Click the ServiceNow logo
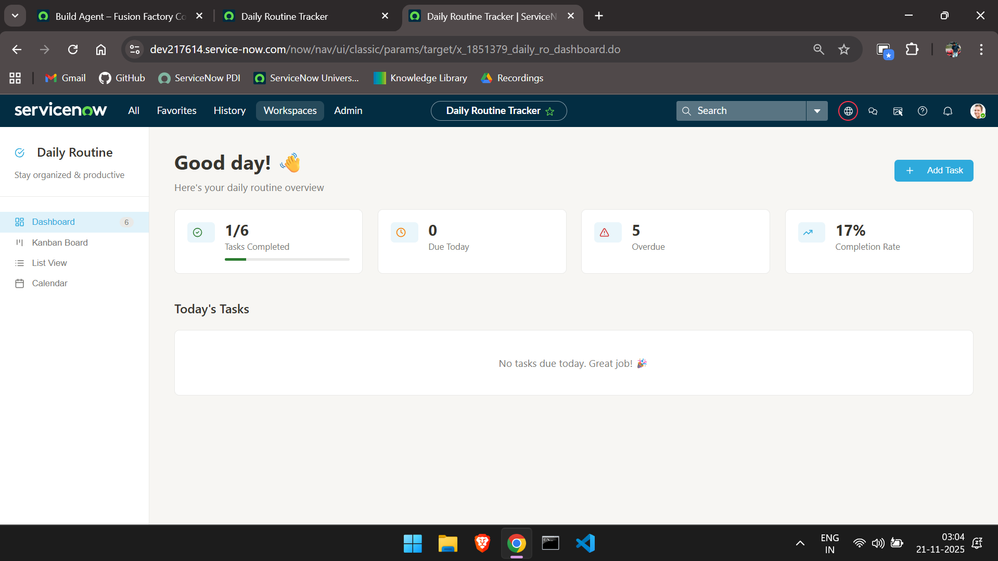The height and width of the screenshot is (561, 998). point(60,110)
